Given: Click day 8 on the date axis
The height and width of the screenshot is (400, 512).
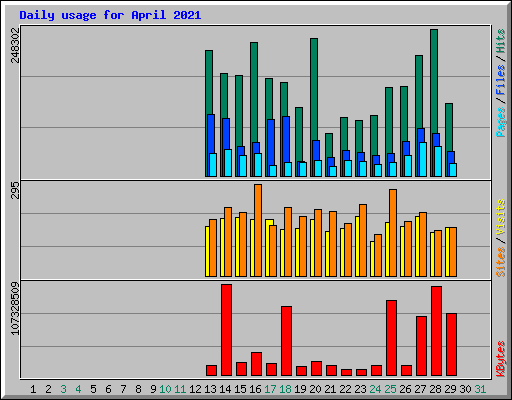Looking at the screenshot, I should (138, 389).
